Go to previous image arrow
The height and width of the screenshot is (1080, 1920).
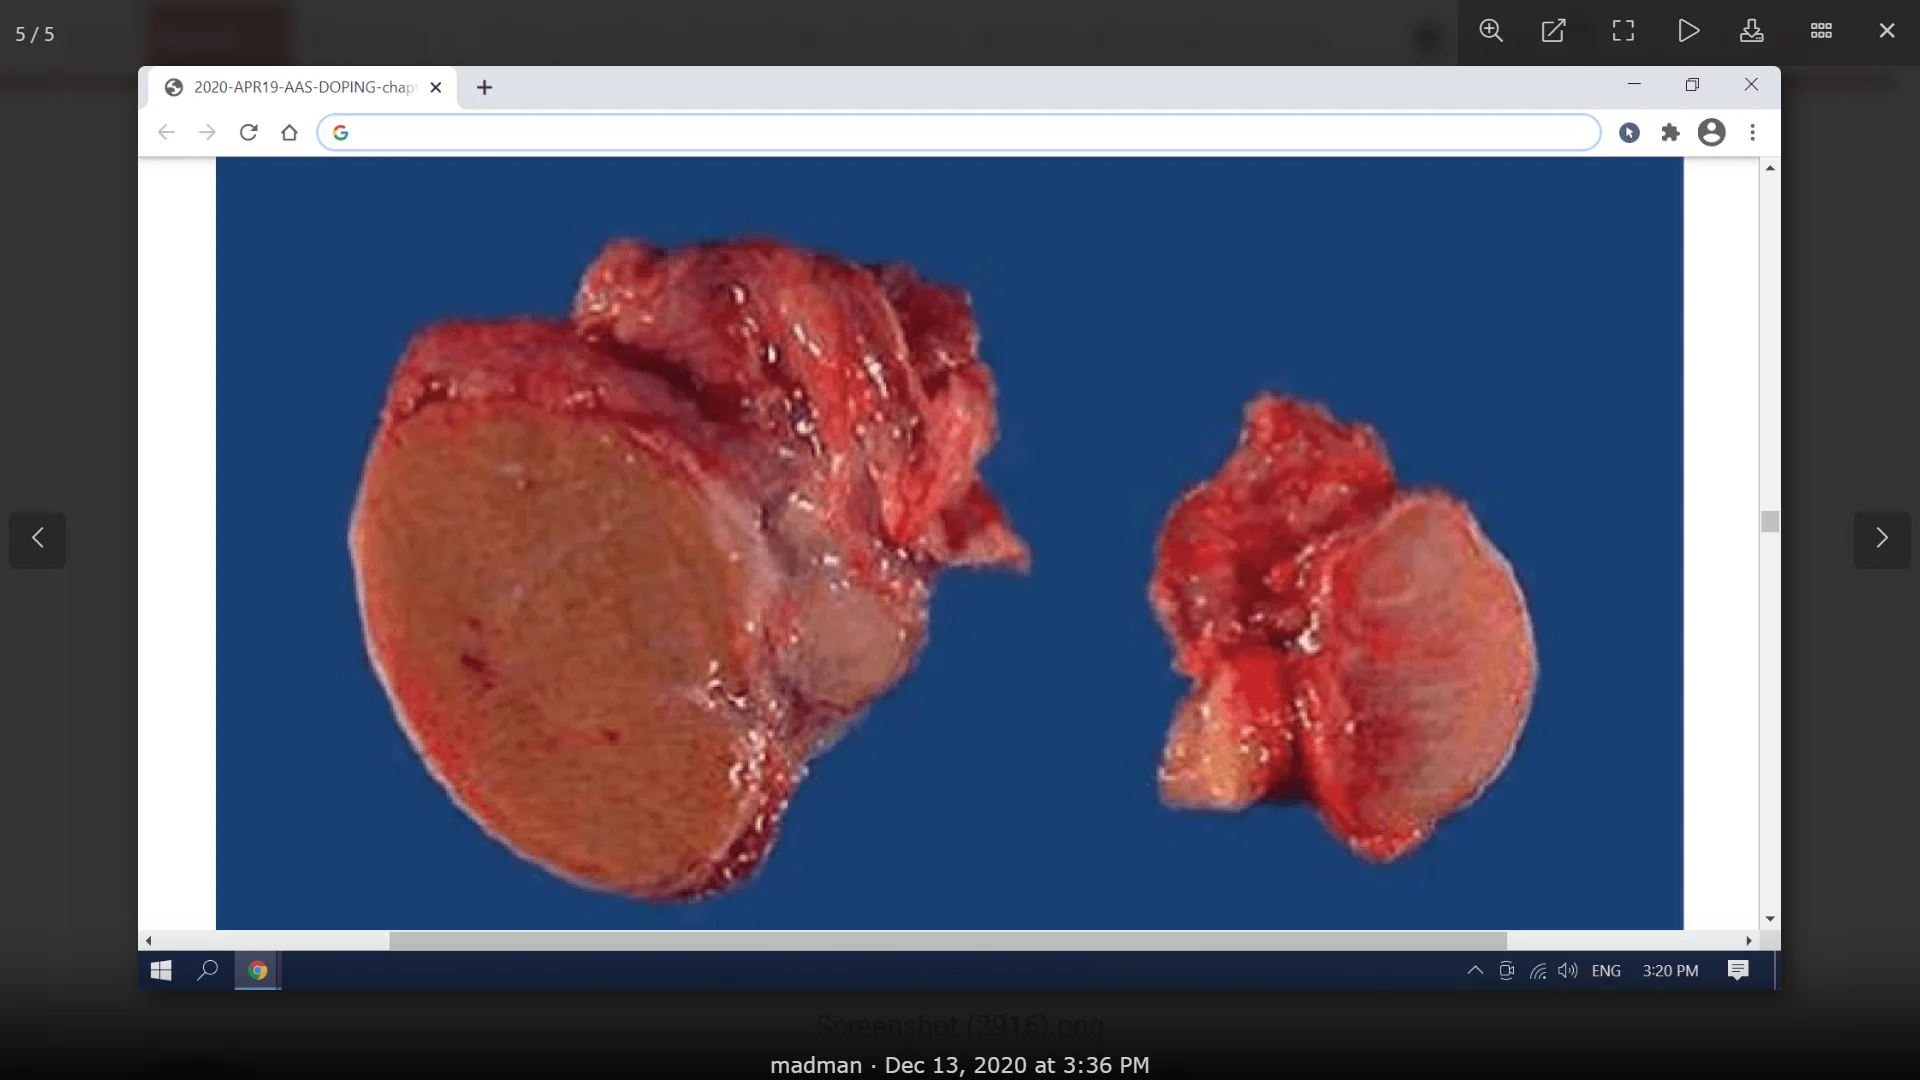(38, 539)
